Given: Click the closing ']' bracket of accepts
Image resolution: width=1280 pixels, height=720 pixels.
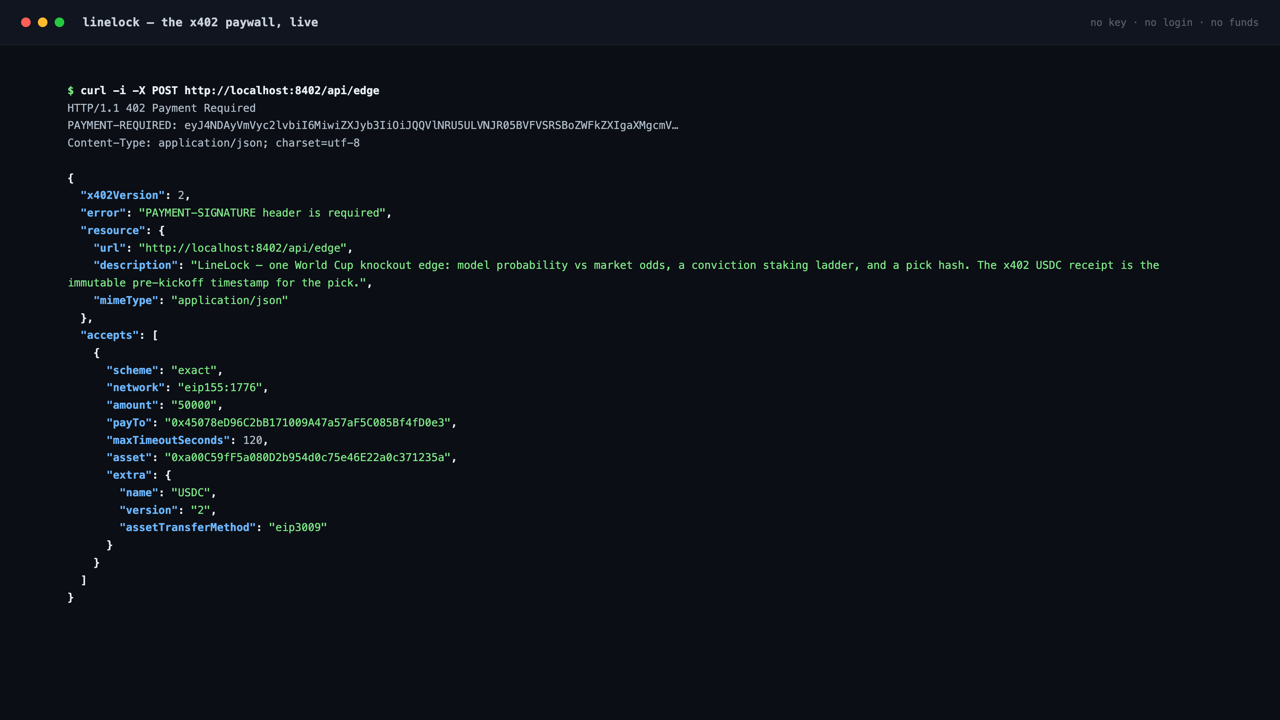Looking at the screenshot, I should (83, 580).
